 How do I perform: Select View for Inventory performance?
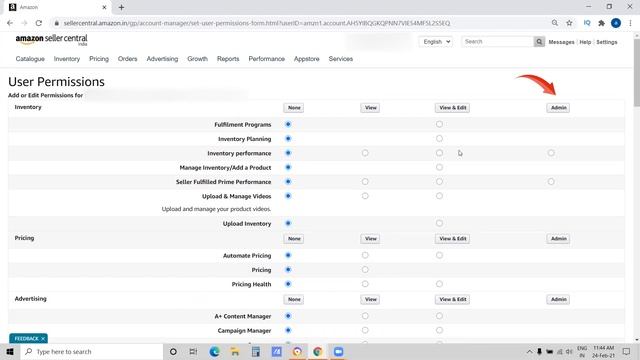365,153
